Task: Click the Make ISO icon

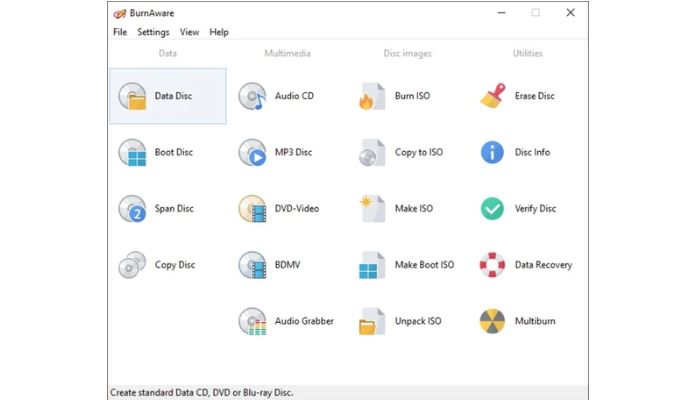Action: point(371,209)
